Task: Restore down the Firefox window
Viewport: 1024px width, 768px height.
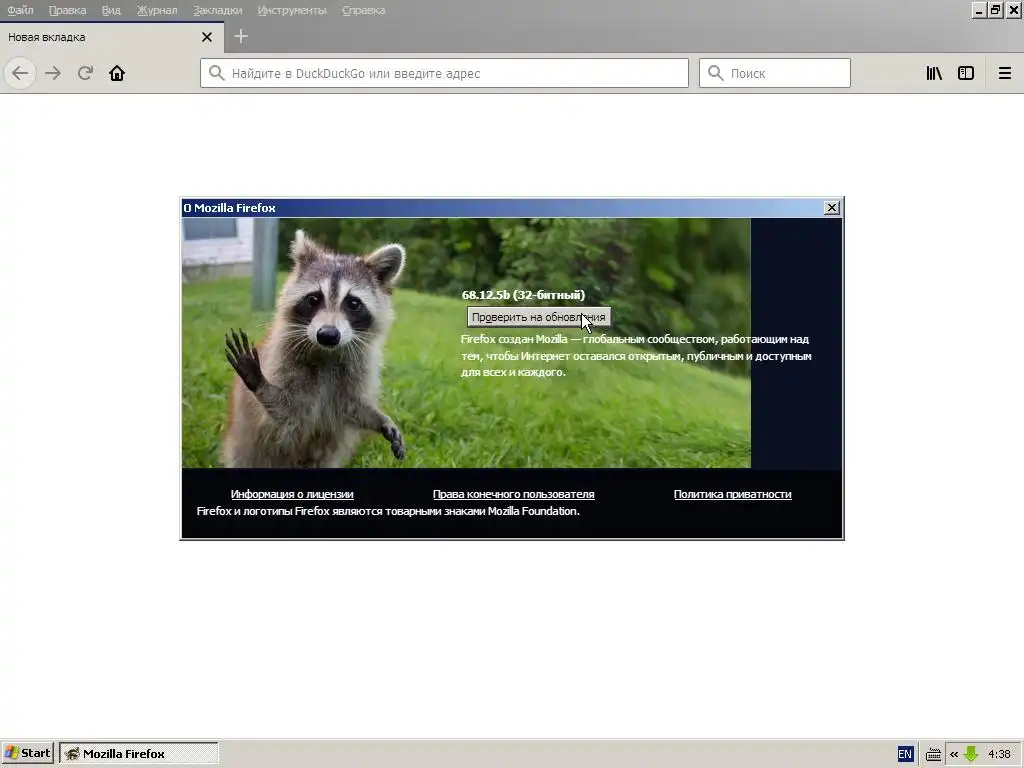Action: pyautogui.click(x=995, y=10)
